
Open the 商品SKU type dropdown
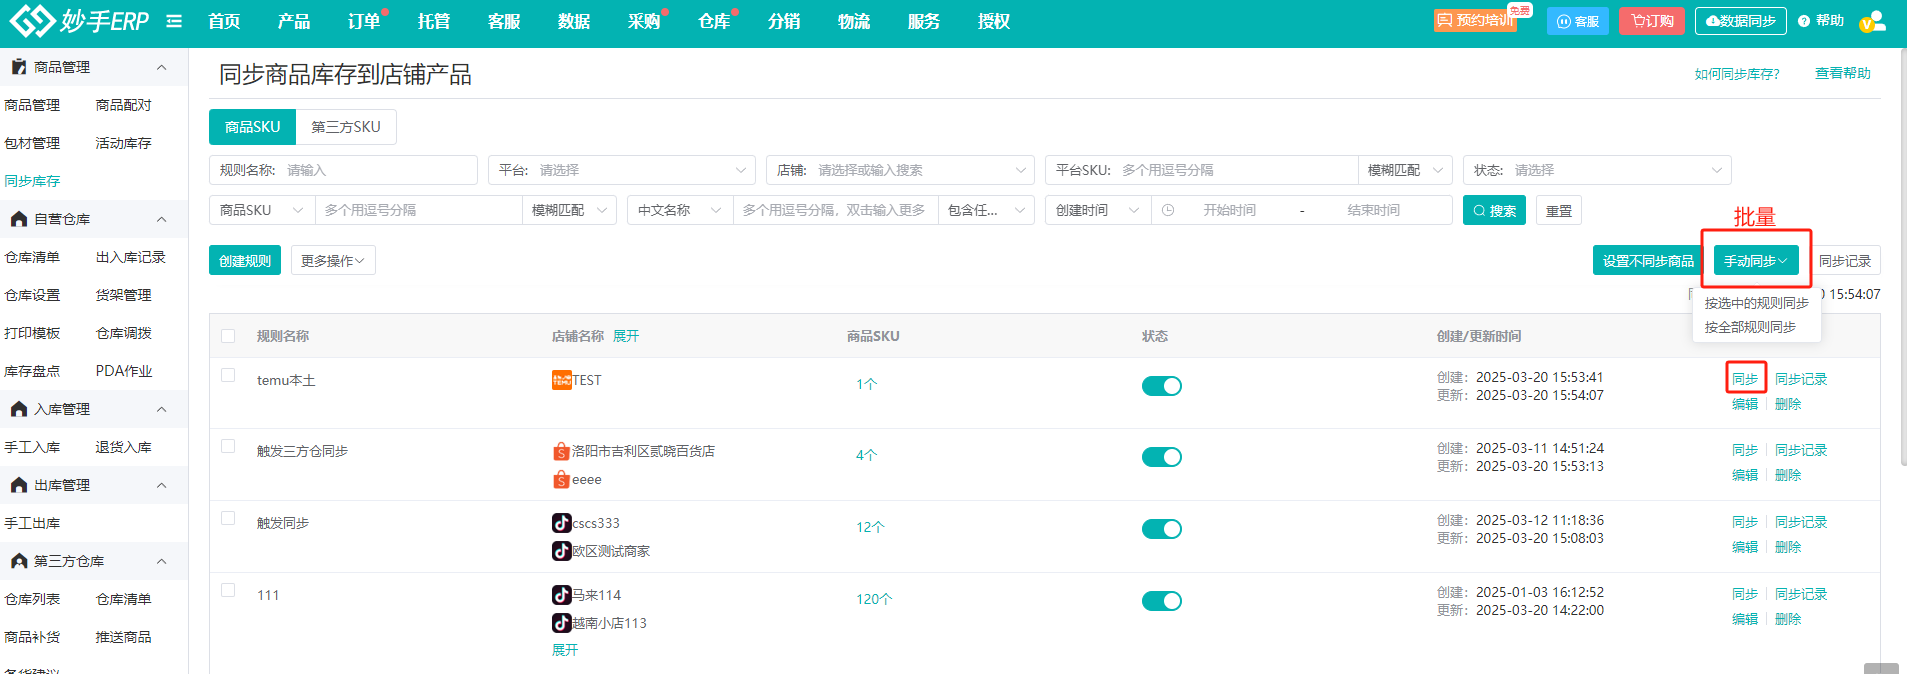click(262, 210)
